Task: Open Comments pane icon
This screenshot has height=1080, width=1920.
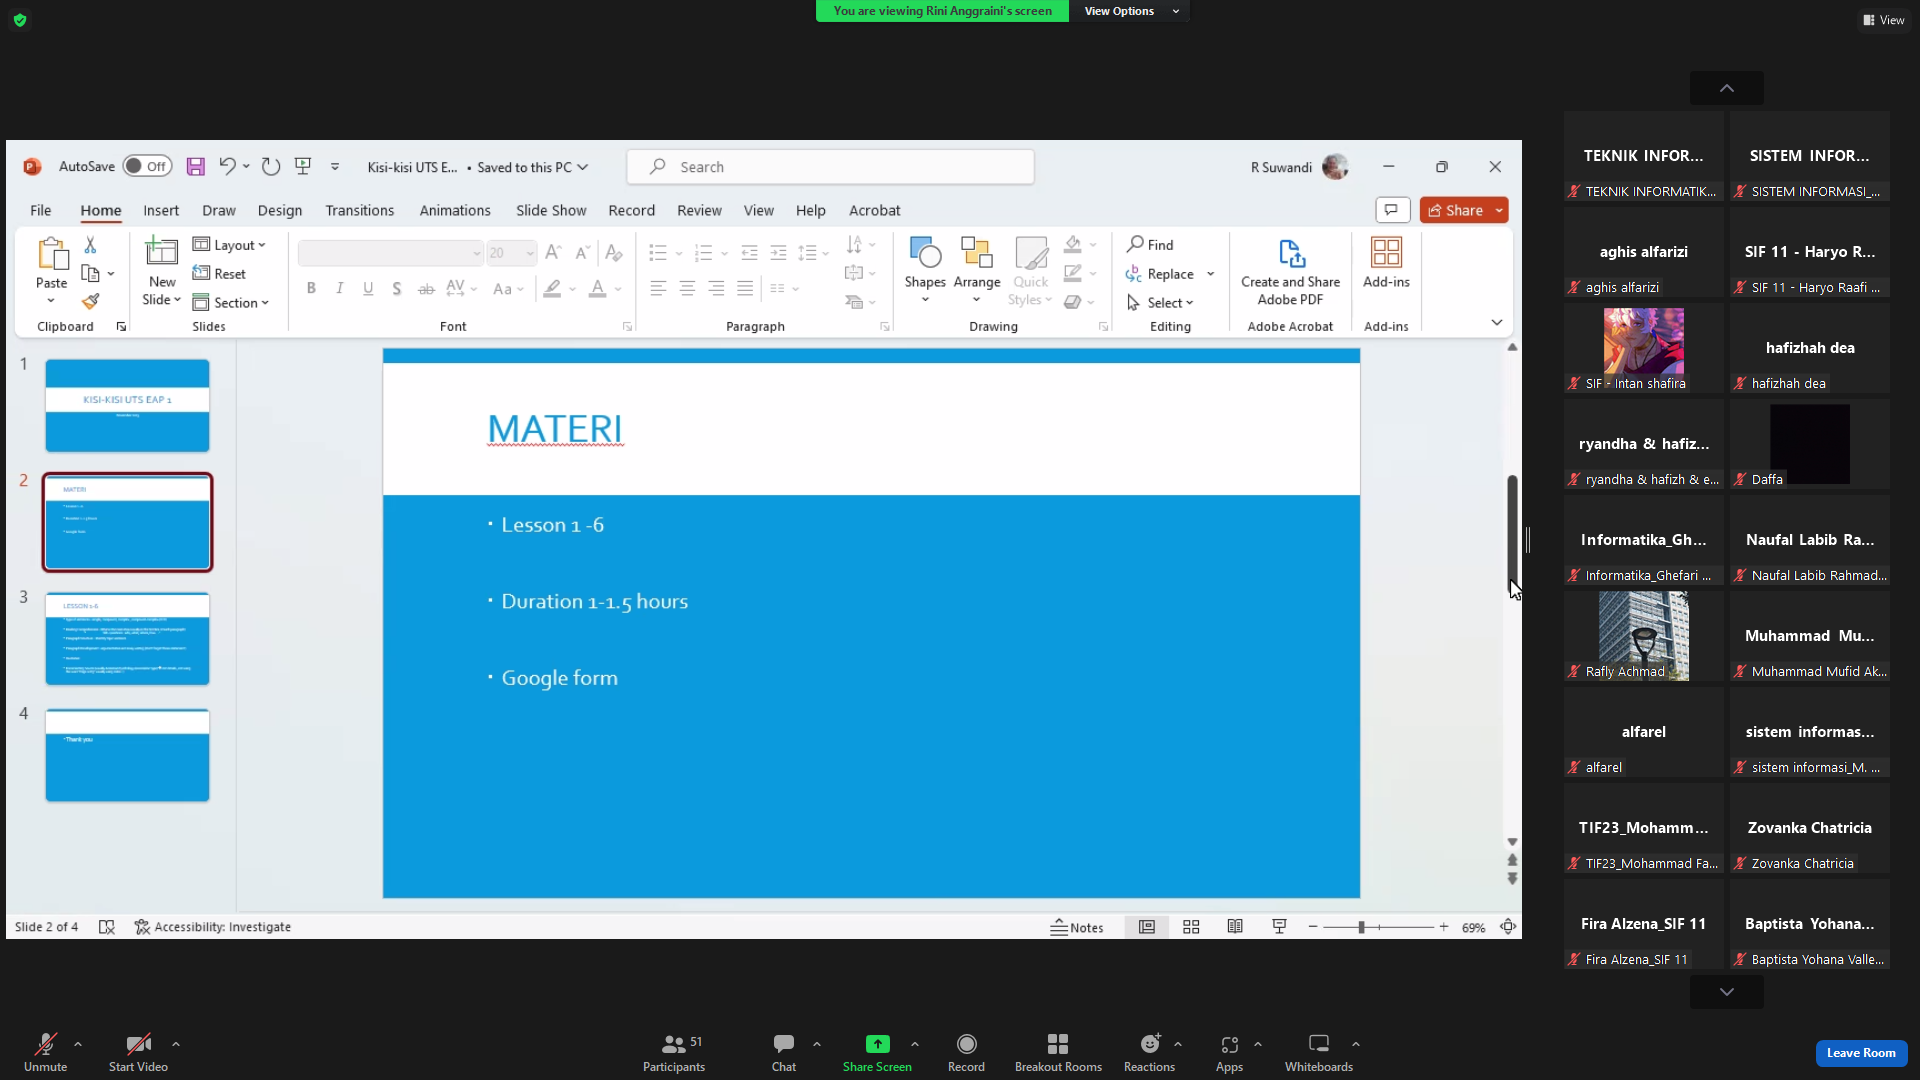Action: (x=1391, y=210)
